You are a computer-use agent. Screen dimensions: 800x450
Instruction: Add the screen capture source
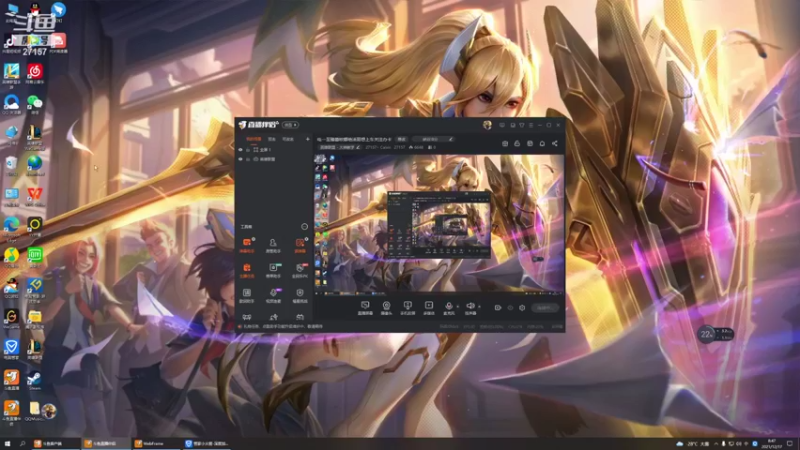point(365,308)
